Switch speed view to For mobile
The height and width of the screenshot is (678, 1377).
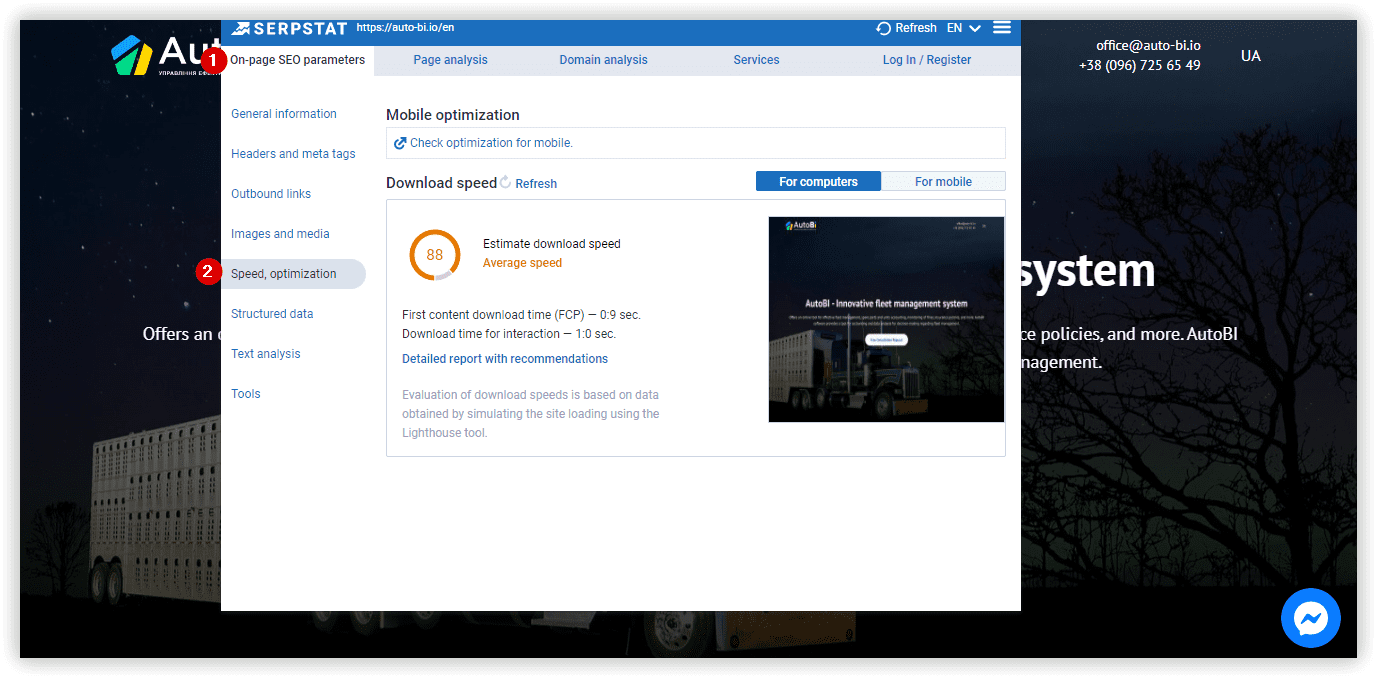click(943, 181)
